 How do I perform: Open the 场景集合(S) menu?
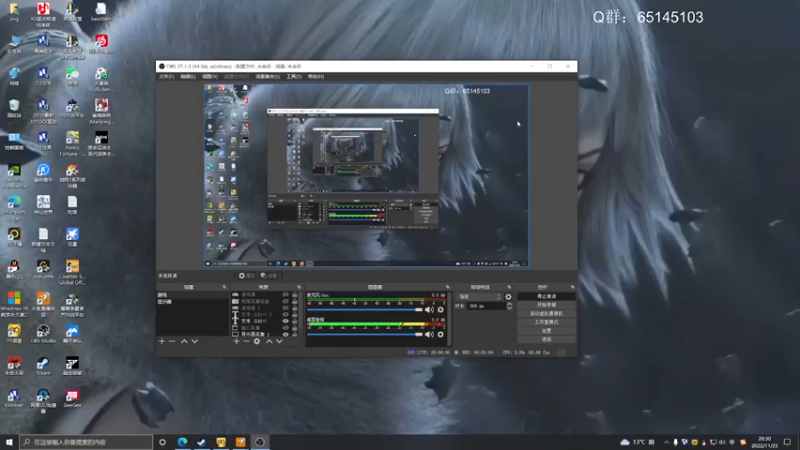(267, 77)
